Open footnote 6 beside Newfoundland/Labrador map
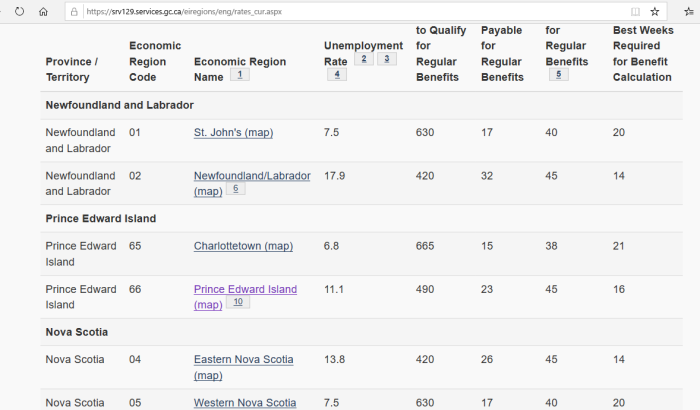This screenshot has width=700, height=410. coord(236,188)
